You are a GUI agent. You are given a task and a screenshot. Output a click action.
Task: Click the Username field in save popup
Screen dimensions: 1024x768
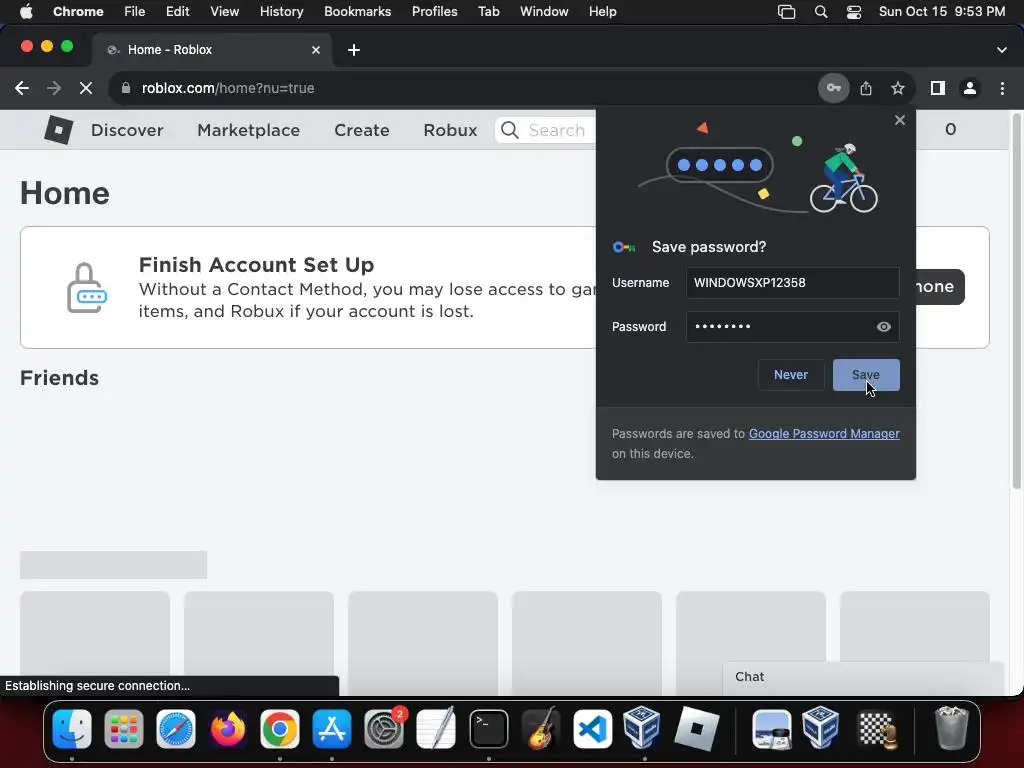pyautogui.click(x=792, y=283)
